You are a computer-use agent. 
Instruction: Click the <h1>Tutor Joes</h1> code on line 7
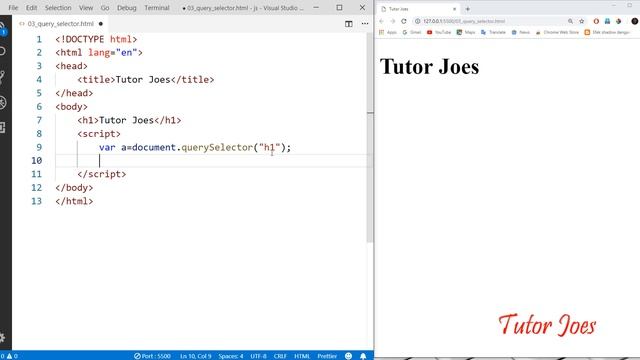coord(129,120)
